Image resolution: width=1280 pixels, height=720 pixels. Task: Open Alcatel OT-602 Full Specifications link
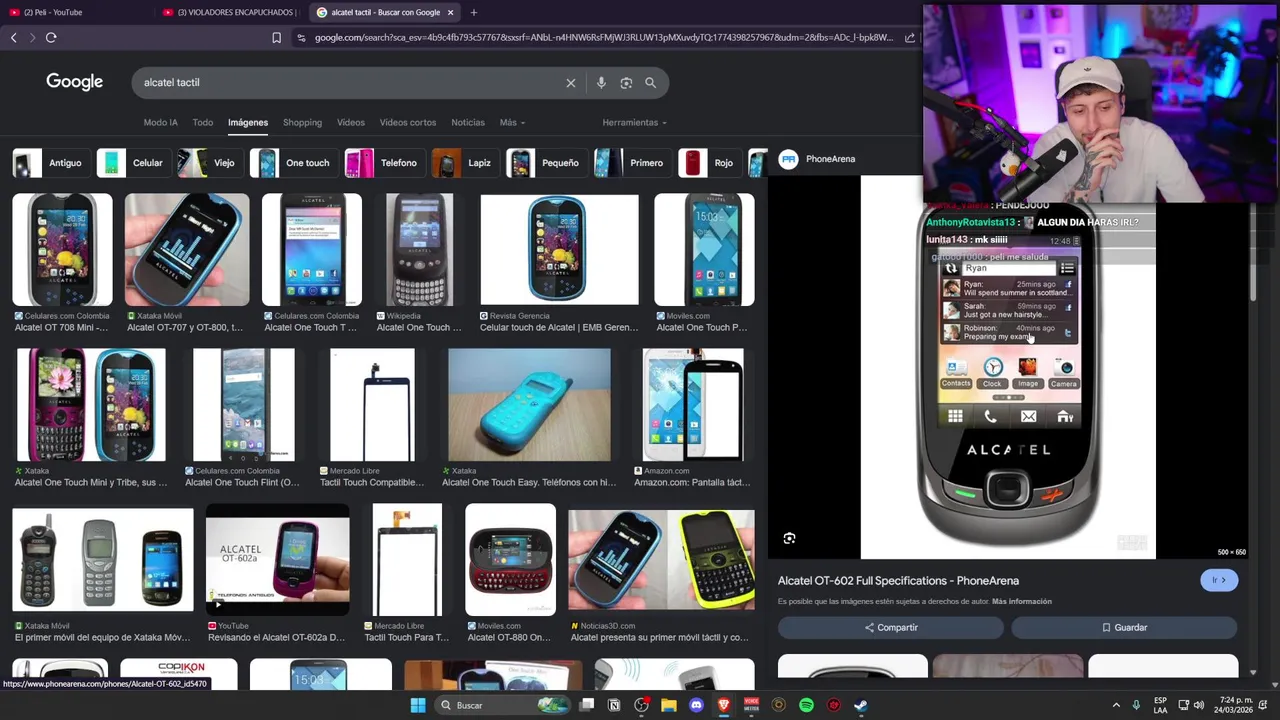point(898,580)
